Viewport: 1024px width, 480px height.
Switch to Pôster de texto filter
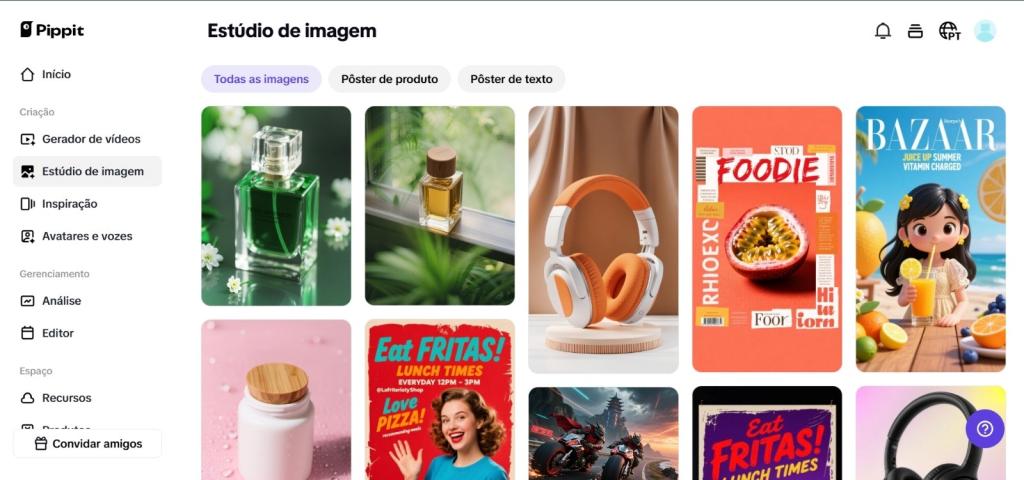point(511,79)
